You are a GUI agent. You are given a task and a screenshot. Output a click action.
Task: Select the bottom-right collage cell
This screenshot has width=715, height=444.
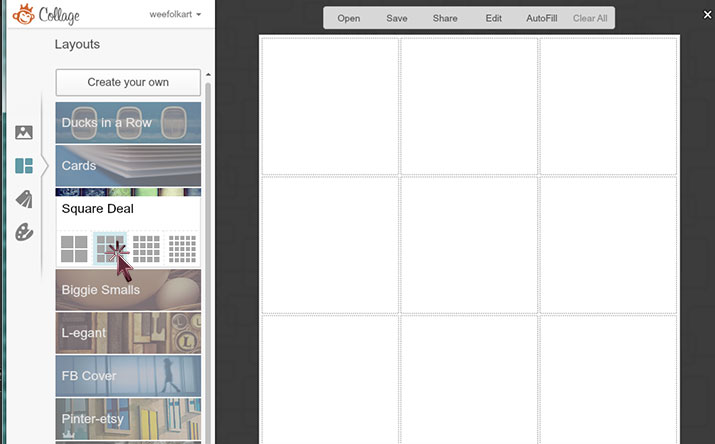608,380
